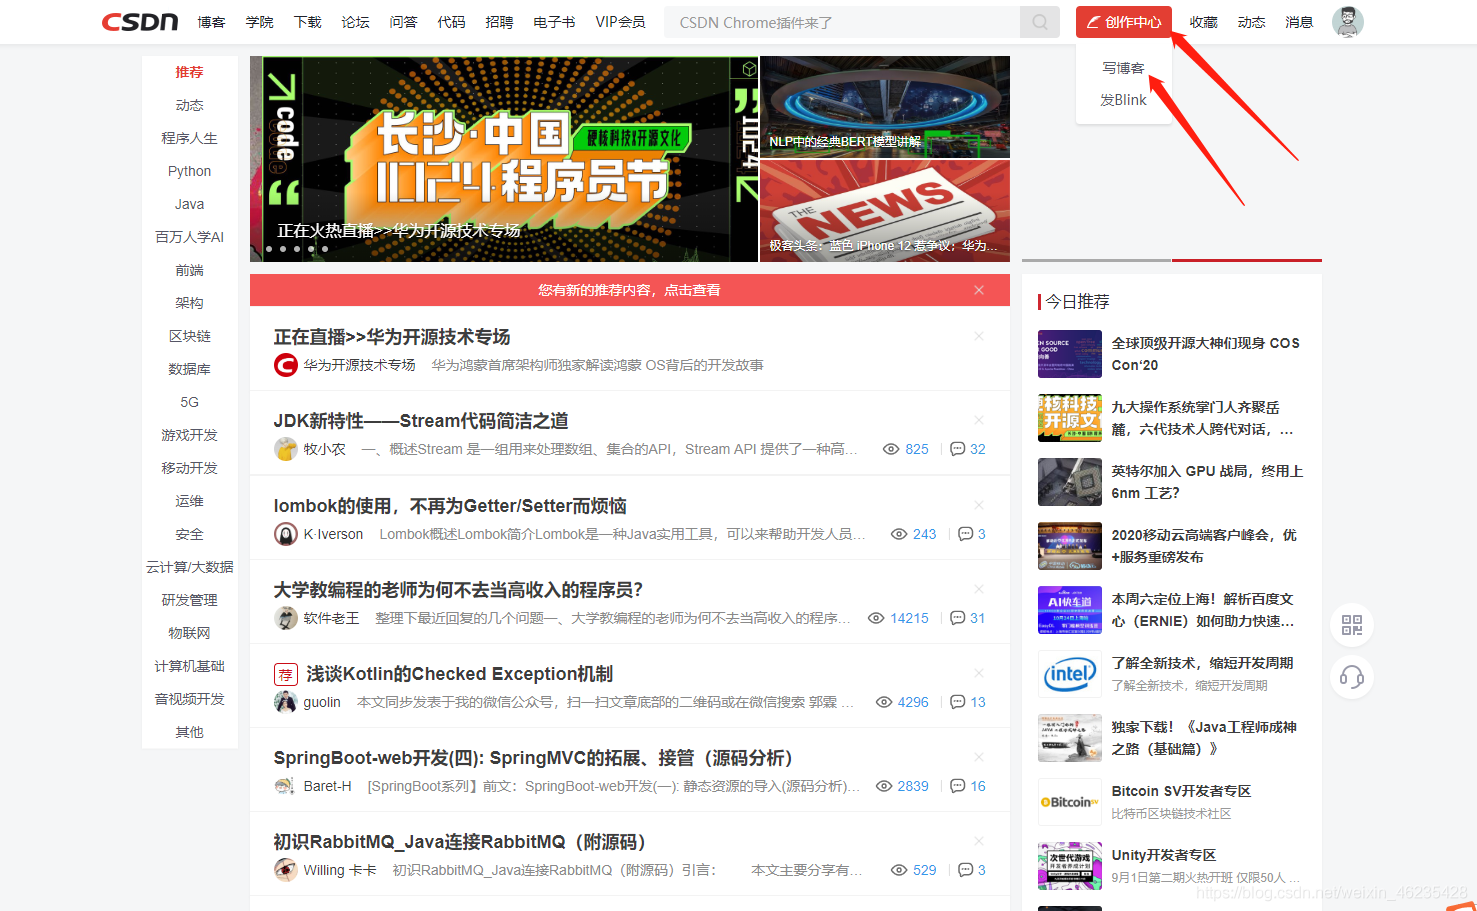Click comment icon on SpringBoot-web article
This screenshot has width=1477, height=911.
click(957, 786)
